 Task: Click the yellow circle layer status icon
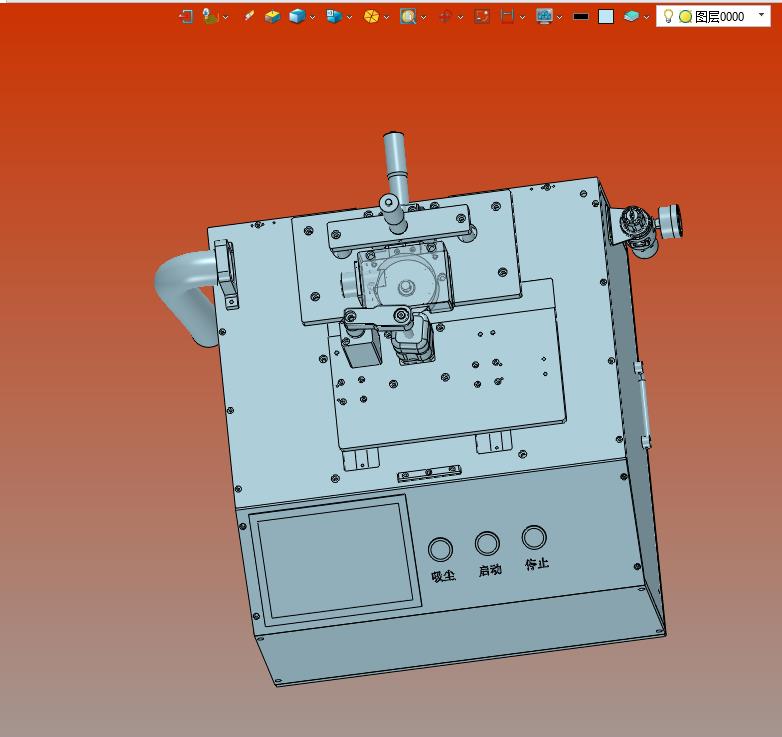(686, 17)
